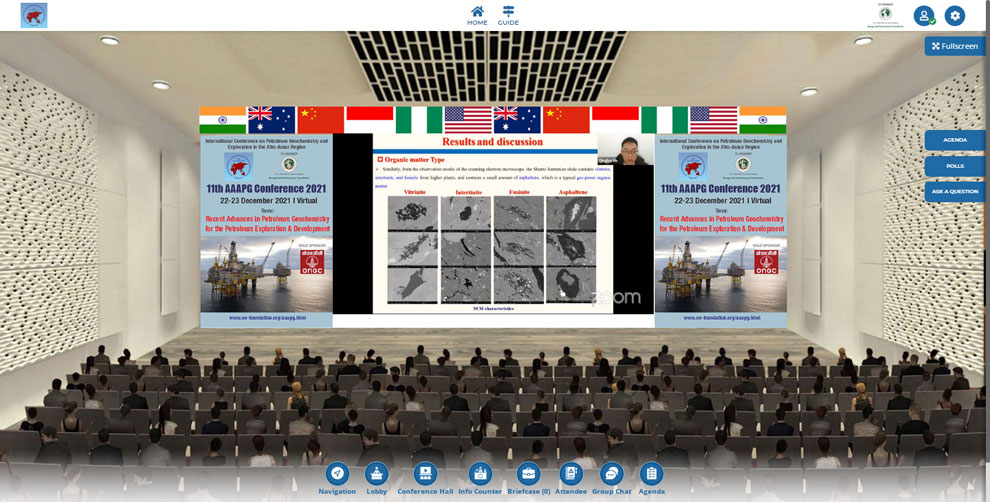Open the user profile icon
The width and height of the screenshot is (990, 502).
click(924, 16)
